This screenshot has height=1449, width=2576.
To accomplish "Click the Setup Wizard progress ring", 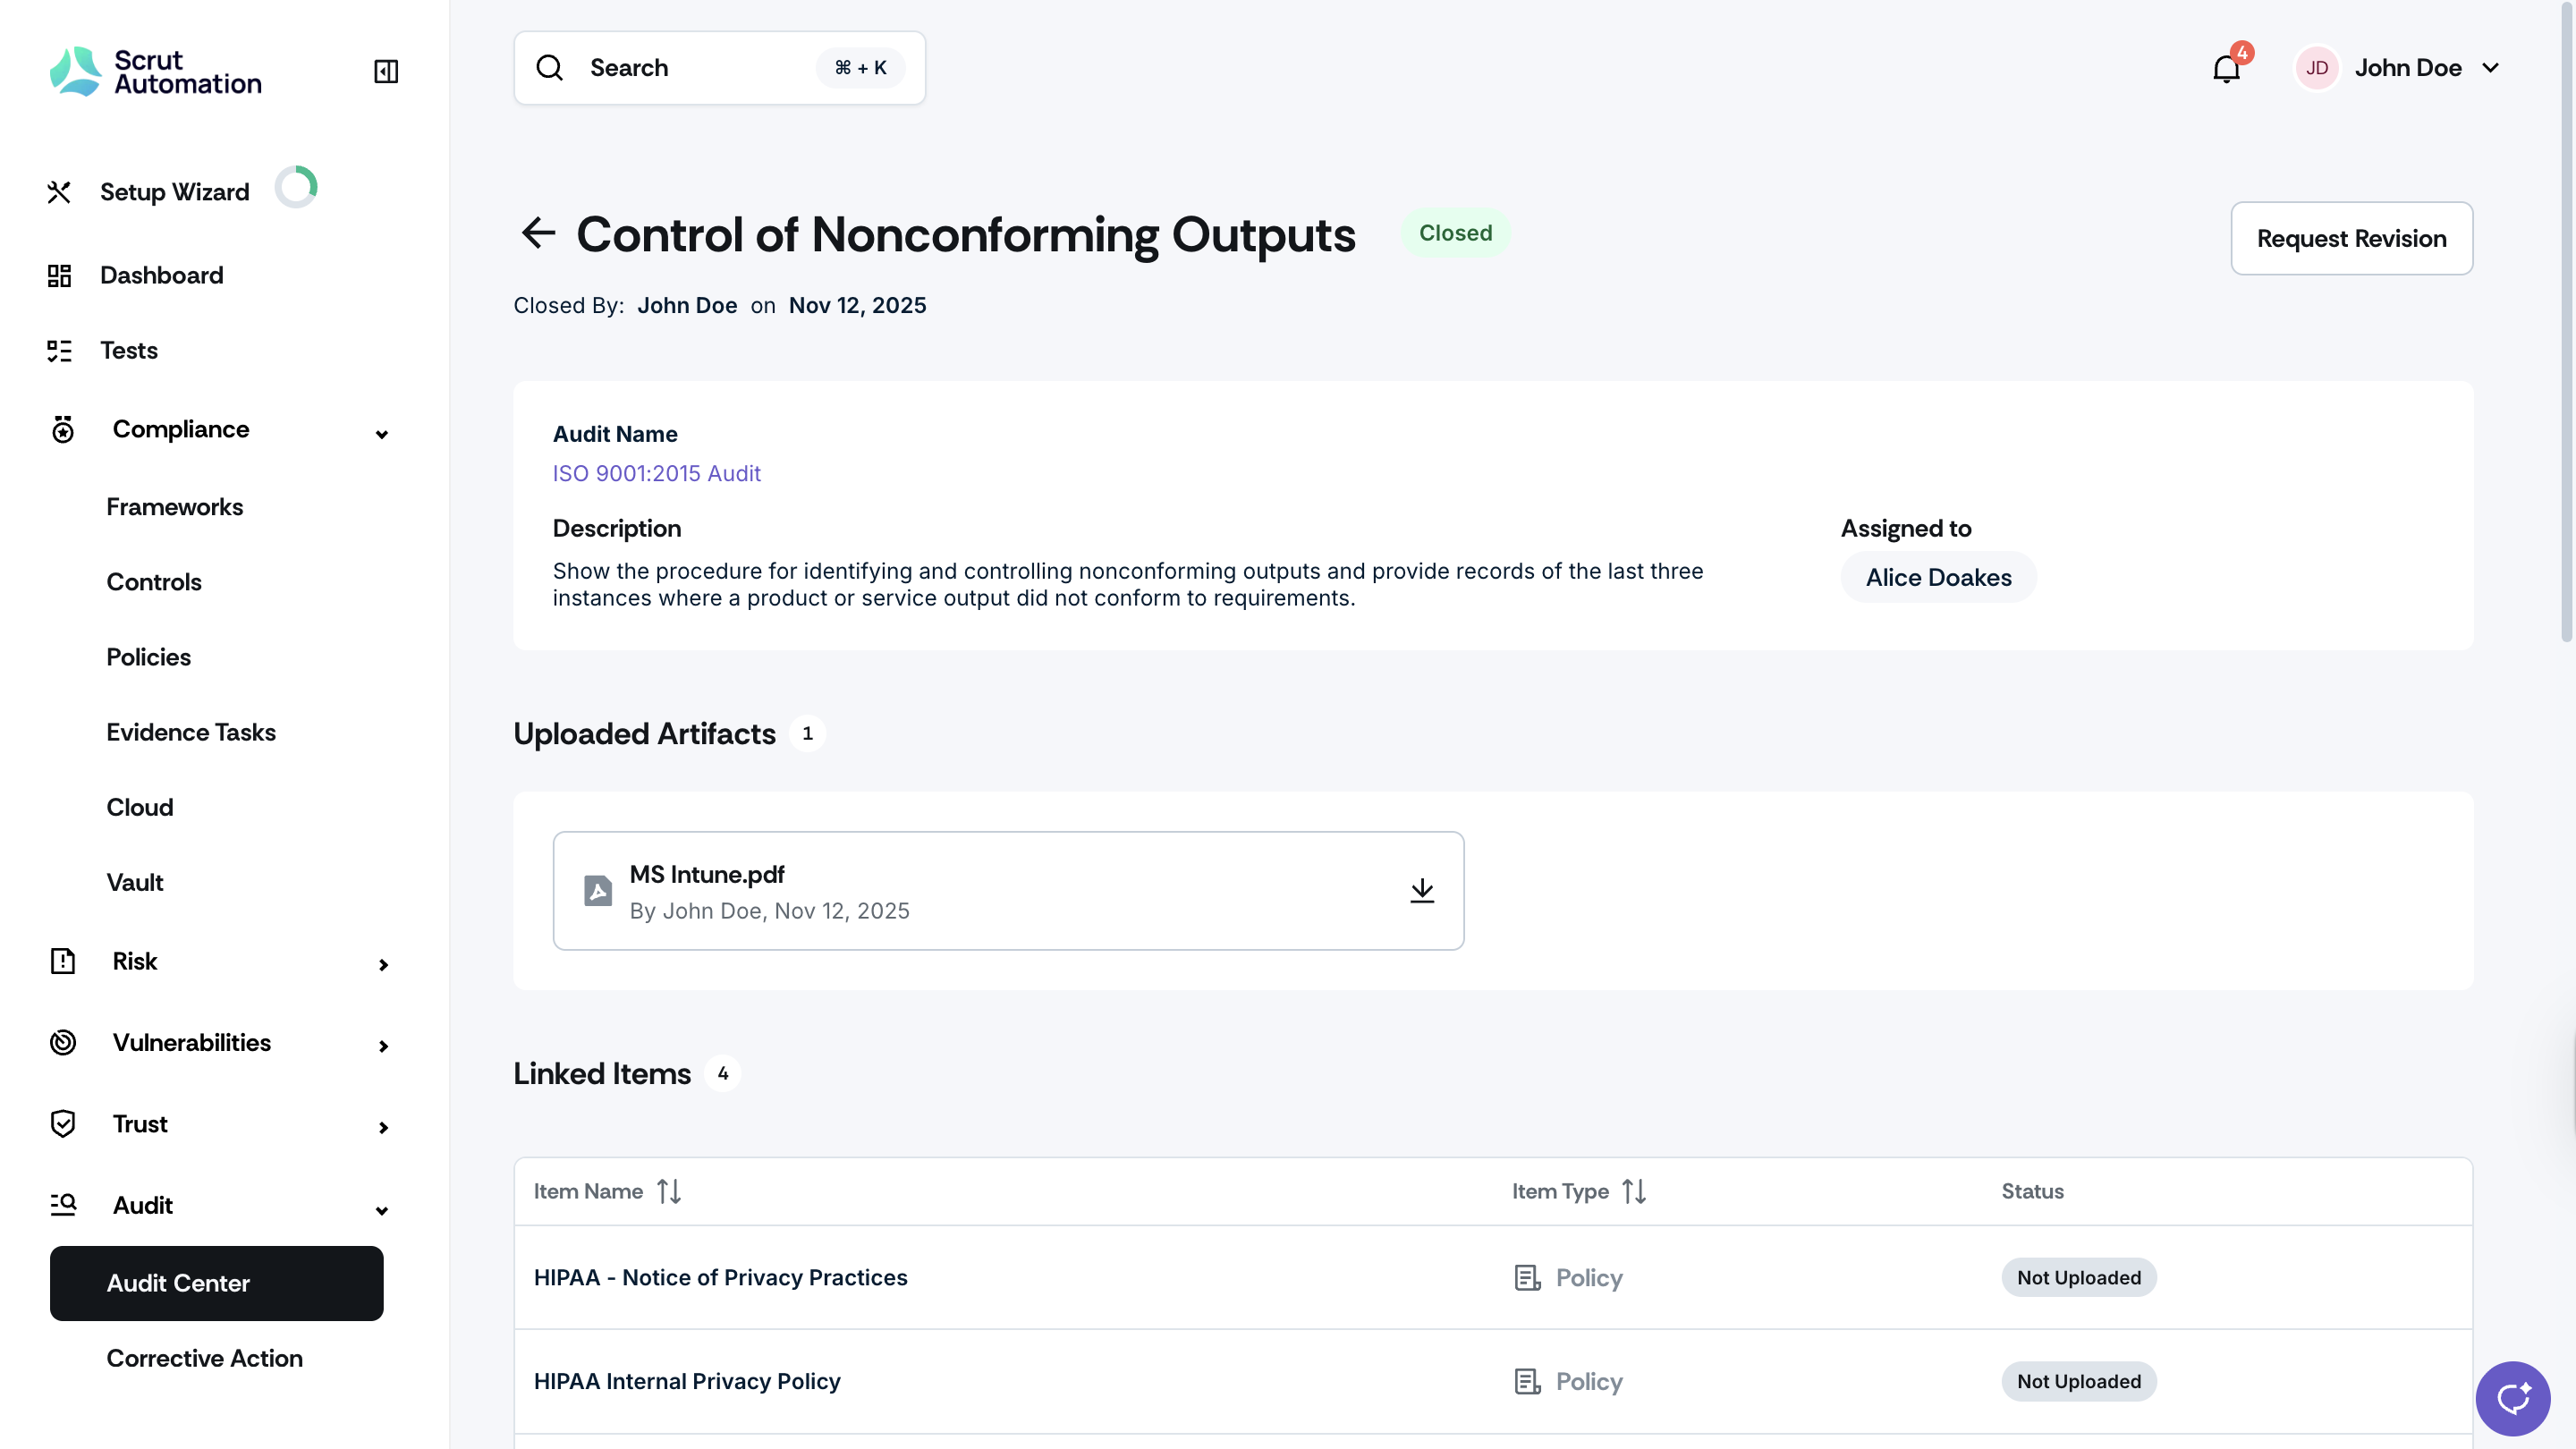I will coord(297,187).
